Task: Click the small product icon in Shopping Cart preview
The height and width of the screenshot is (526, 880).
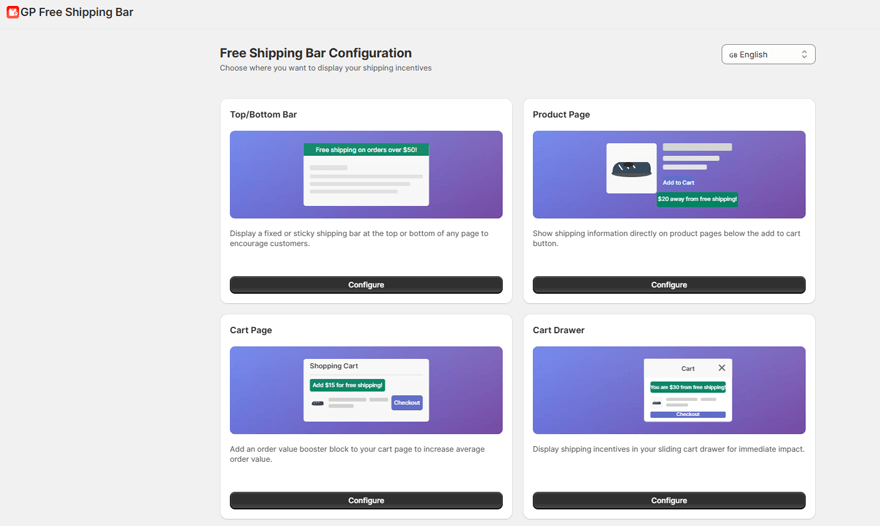Action: click(x=318, y=403)
